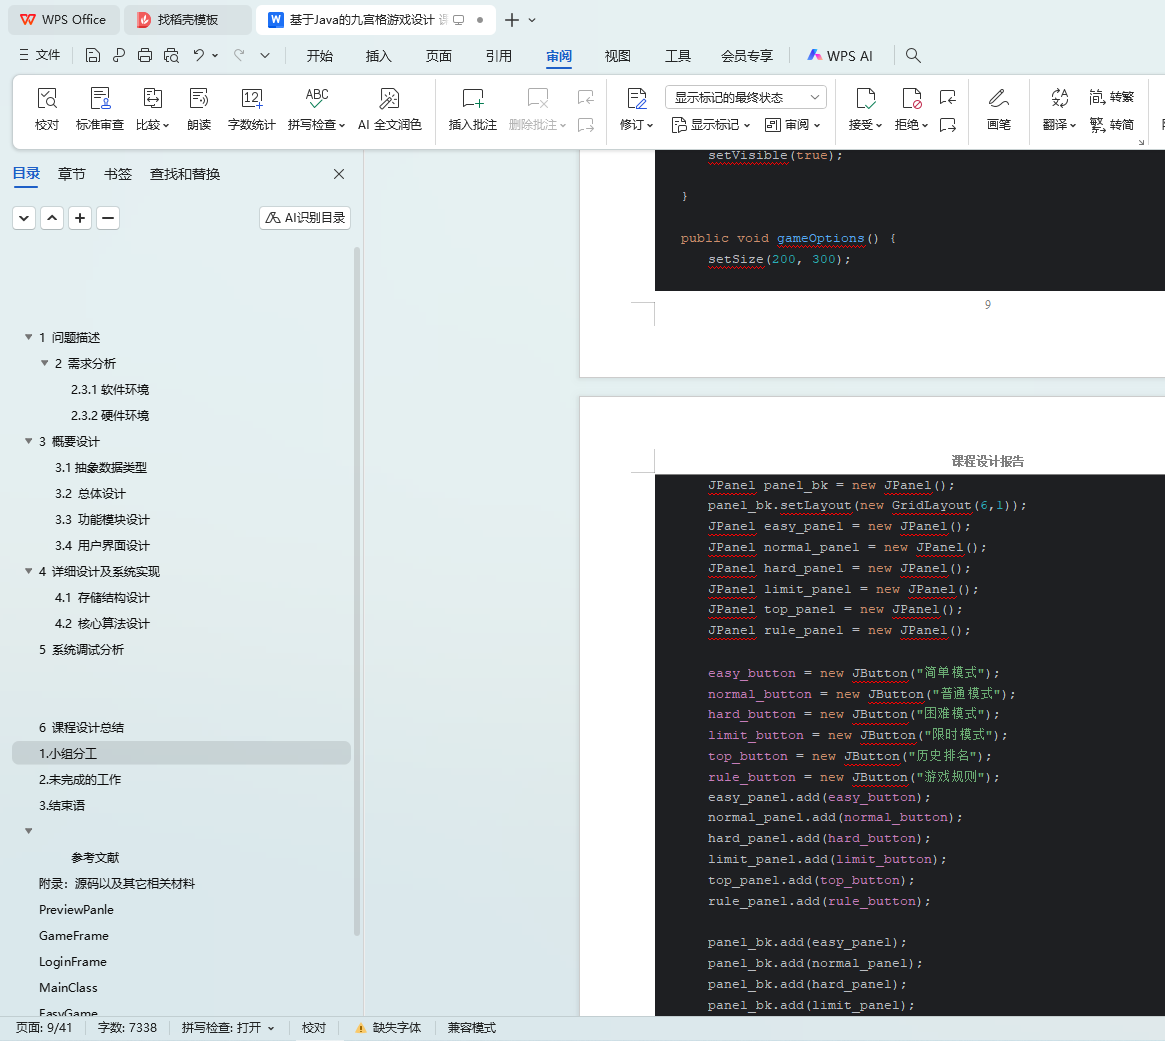Toggle 修订 track changes
Image resolution: width=1165 pixels, height=1041 pixels.
pos(637,108)
